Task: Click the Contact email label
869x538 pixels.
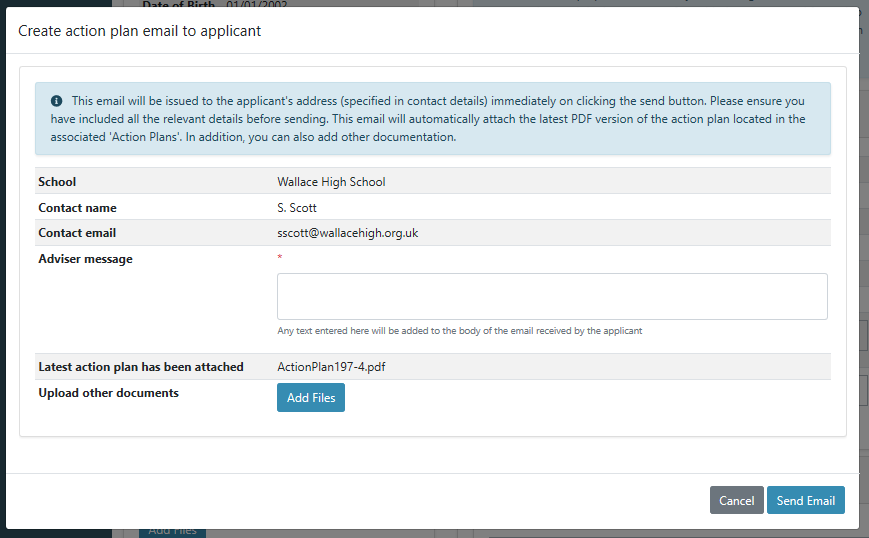Action: point(77,233)
